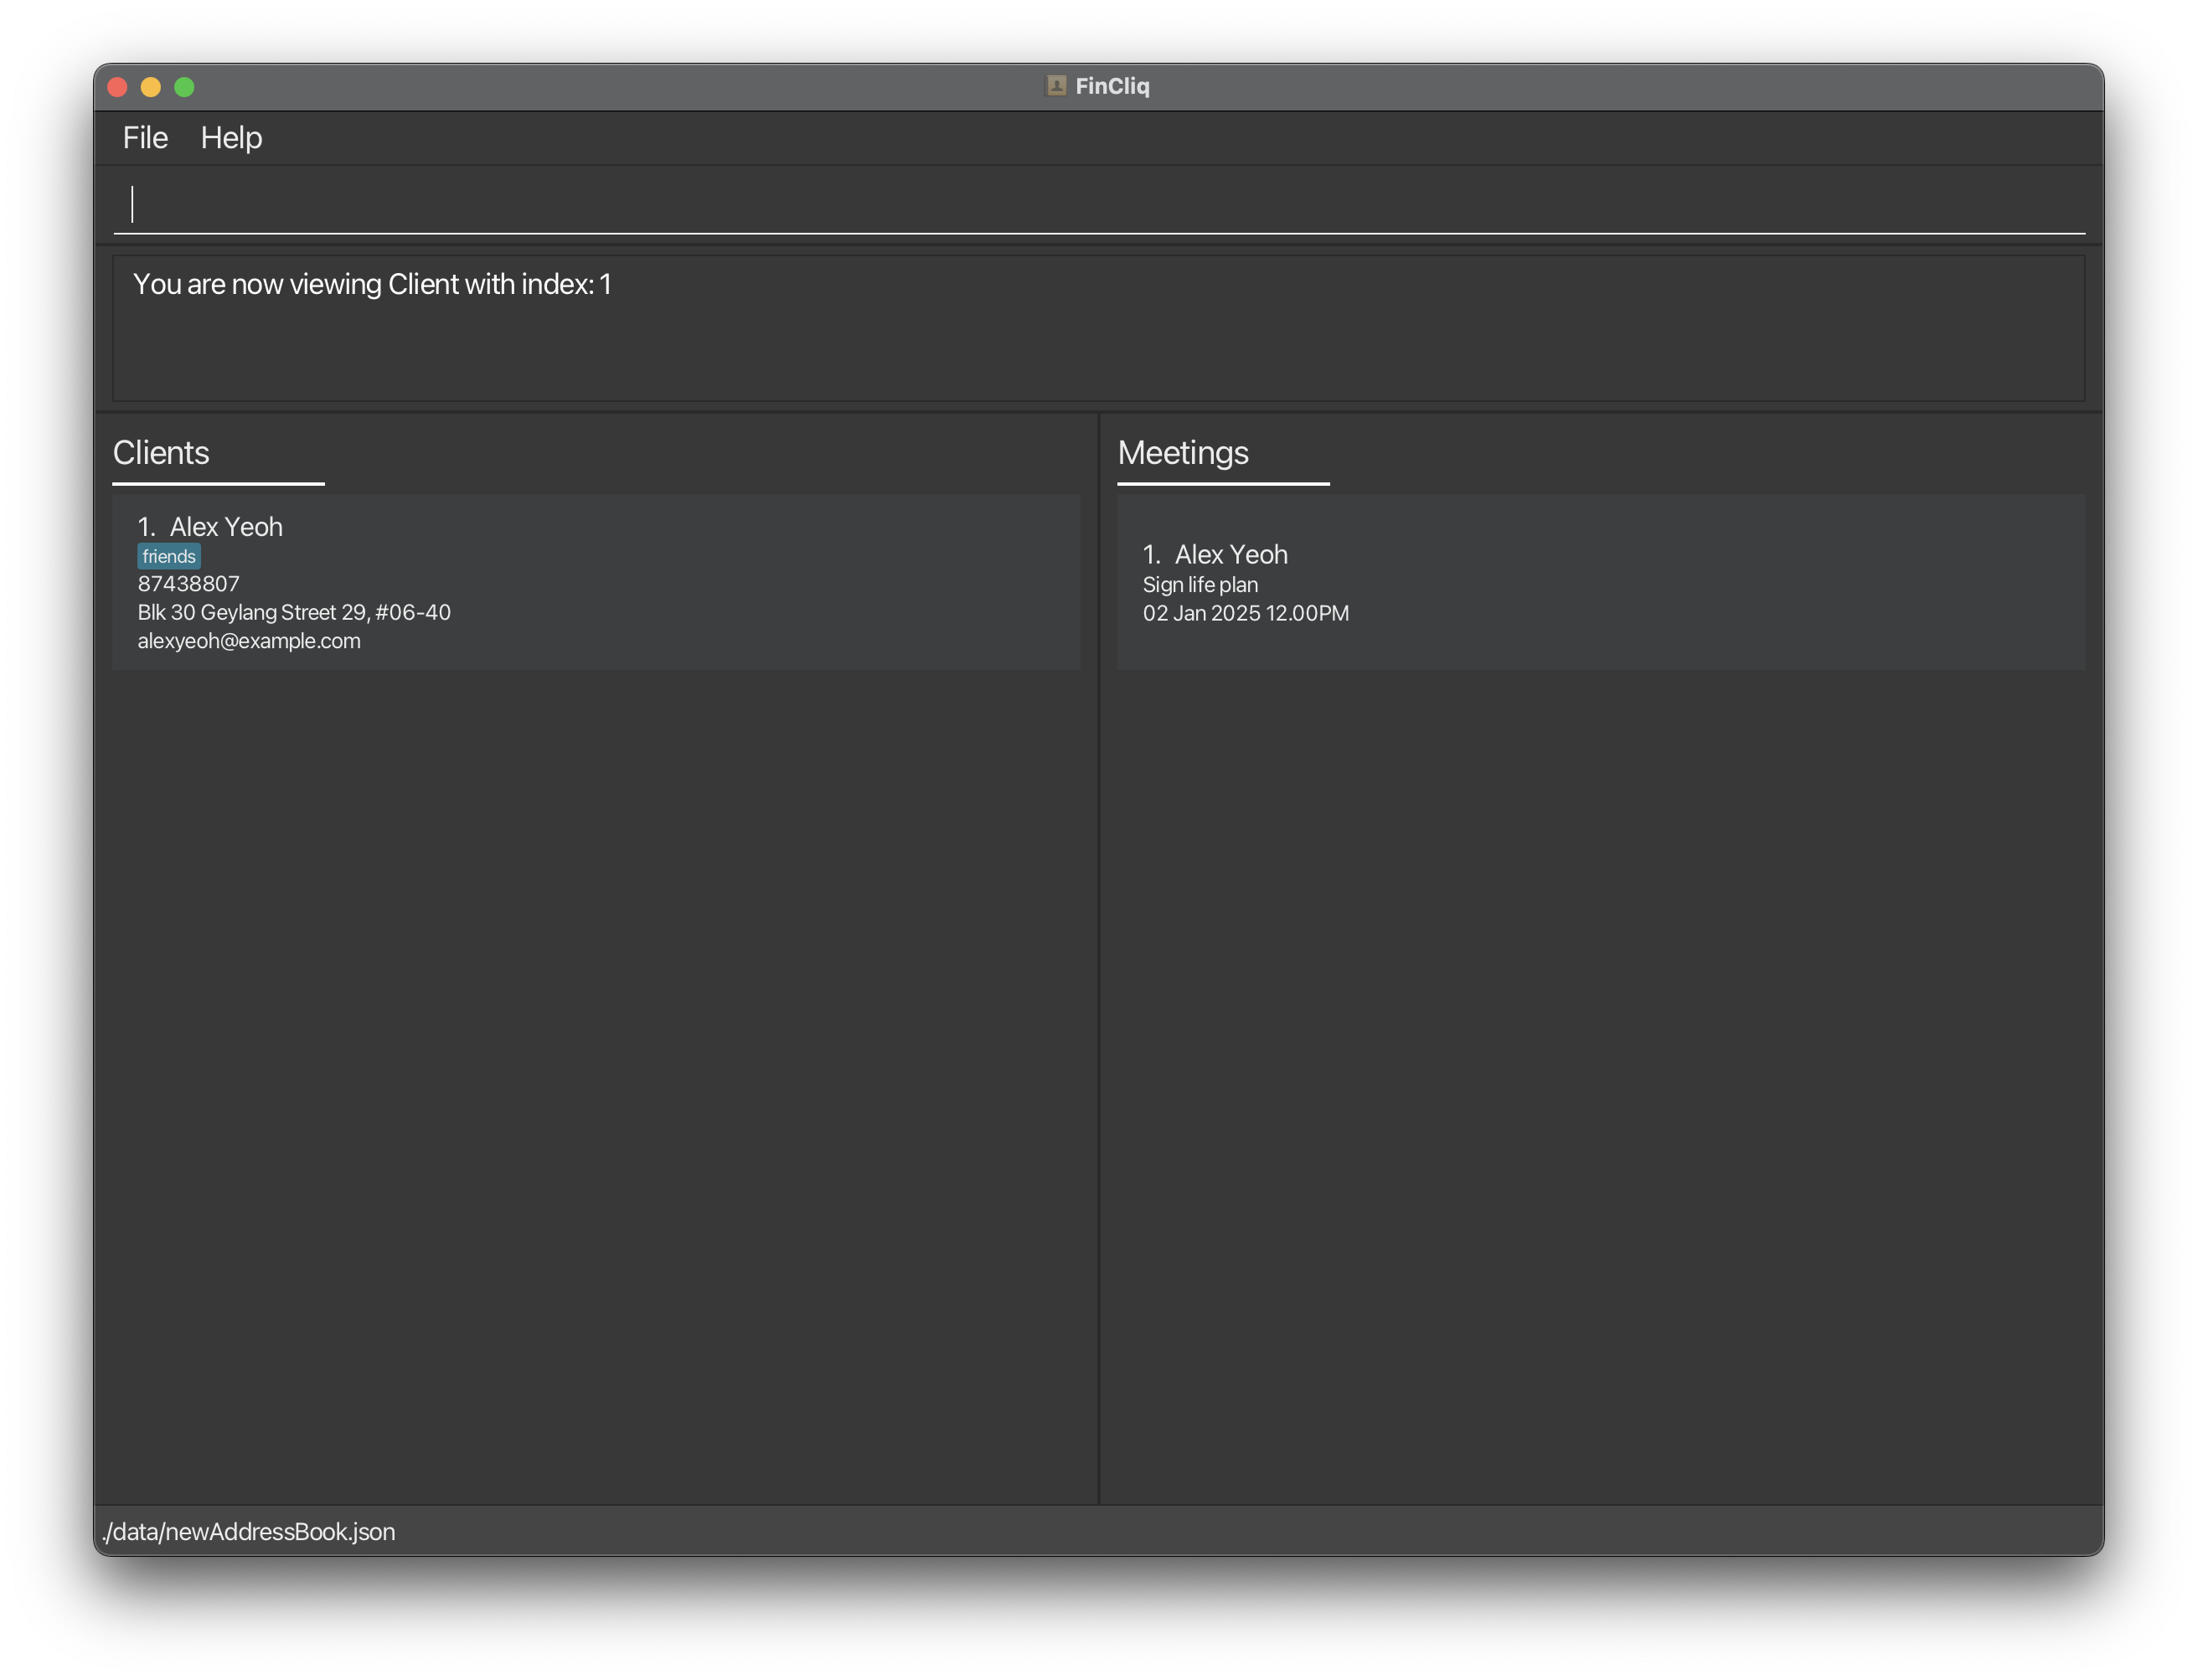Click address 'Blk 30 Geylang Street 29, #06-40'
Image resolution: width=2198 pixels, height=1680 pixels.
click(x=294, y=612)
